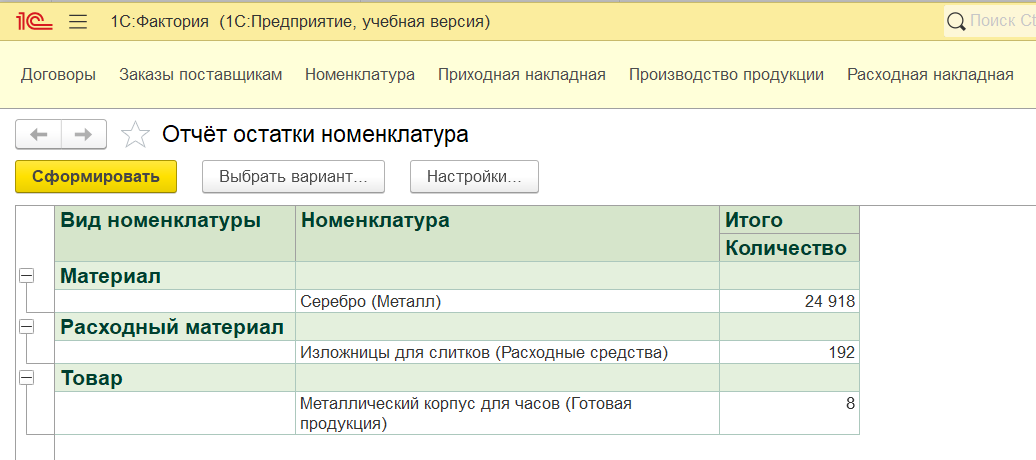Collapse the Товар group

pyautogui.click(x=26, y=377)
